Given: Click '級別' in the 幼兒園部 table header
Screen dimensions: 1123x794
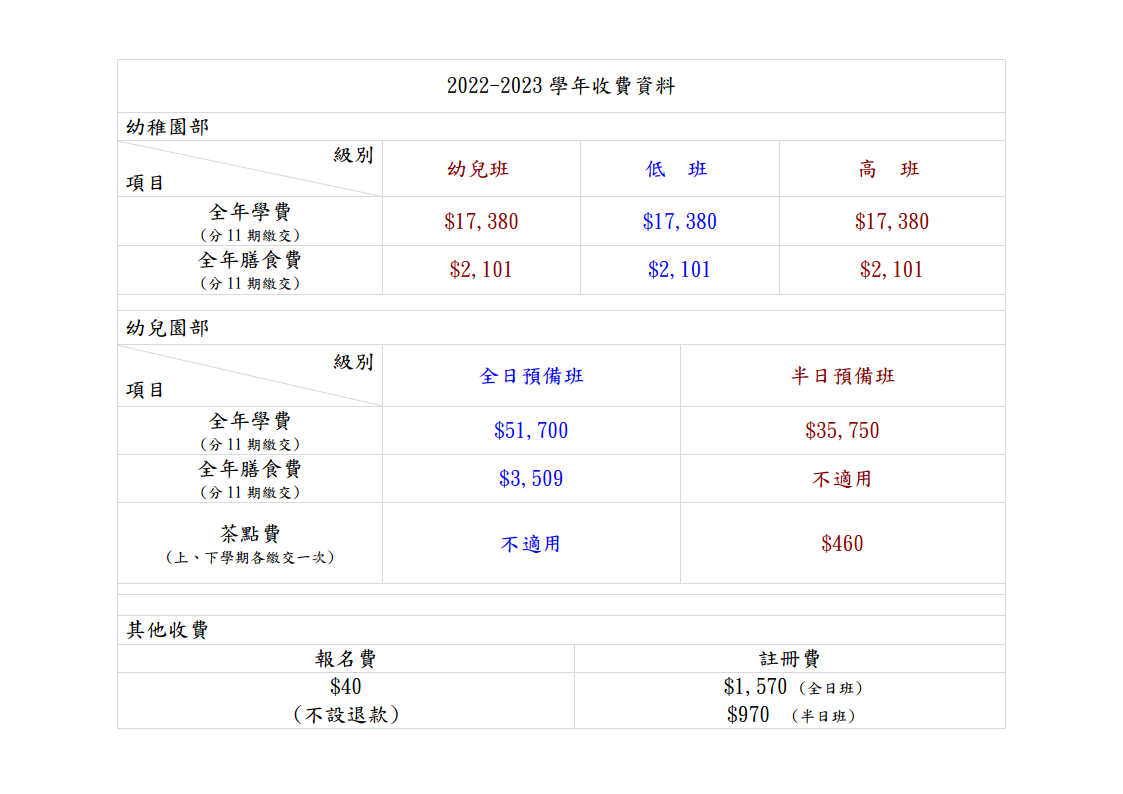Looking at the screenshot, I should click(x=354, y=362).
